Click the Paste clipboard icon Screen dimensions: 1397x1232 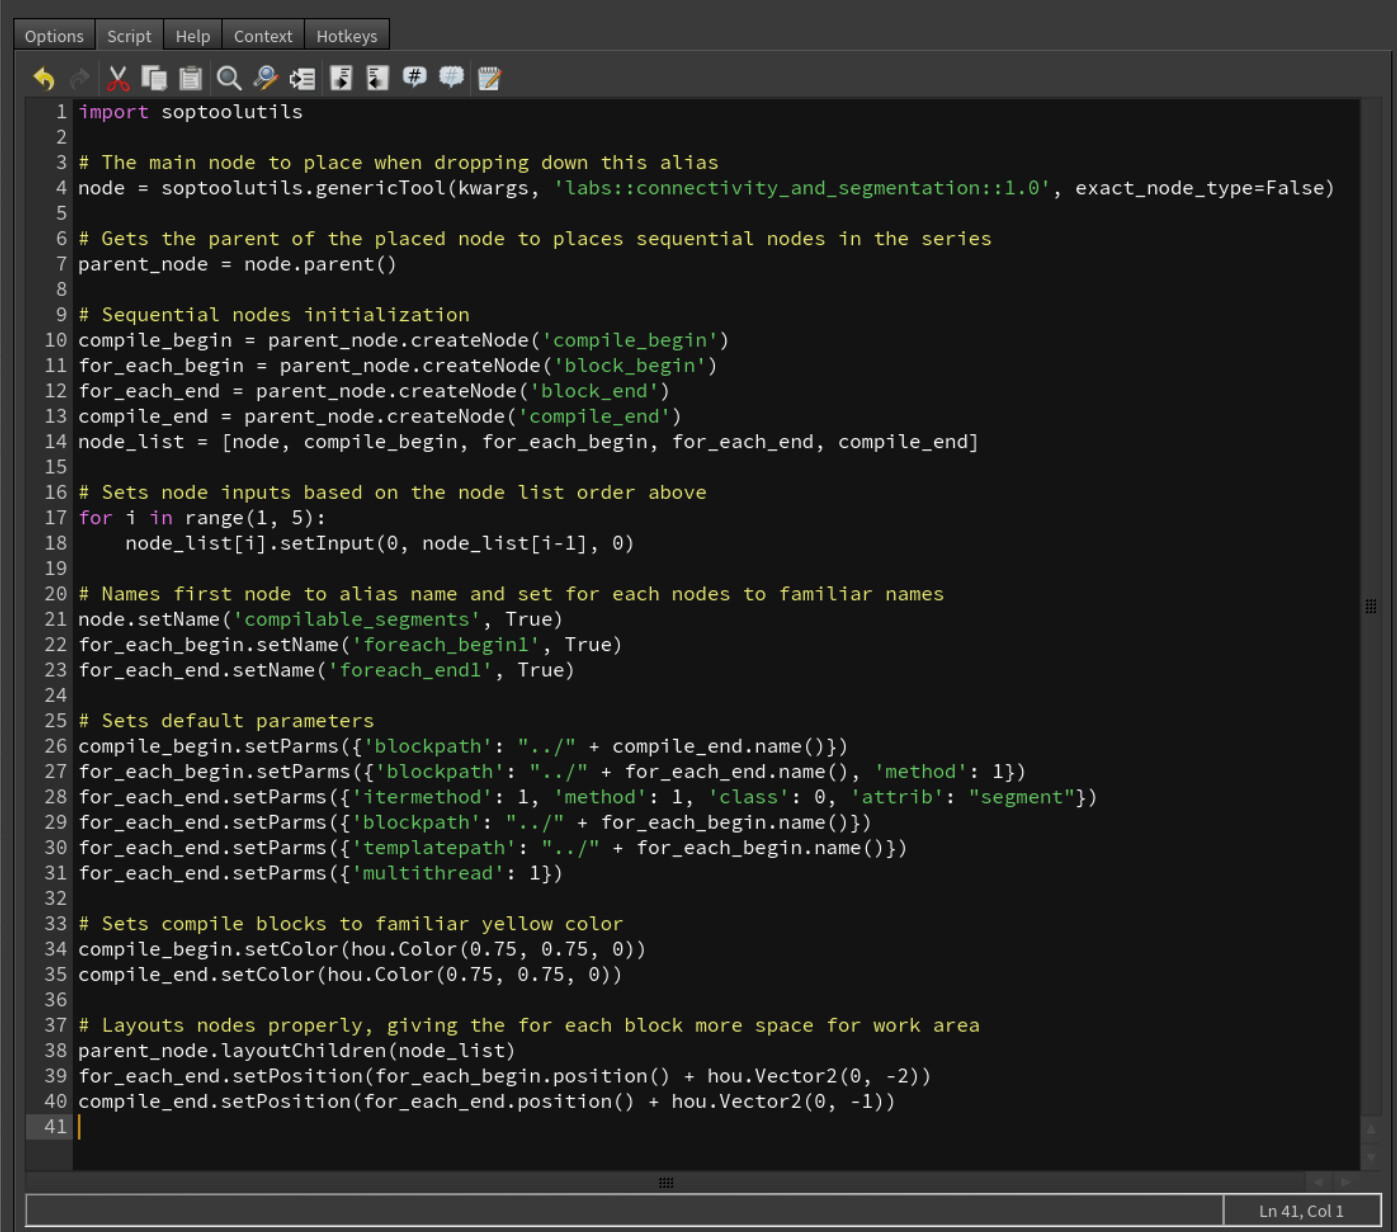coord(190,78)
